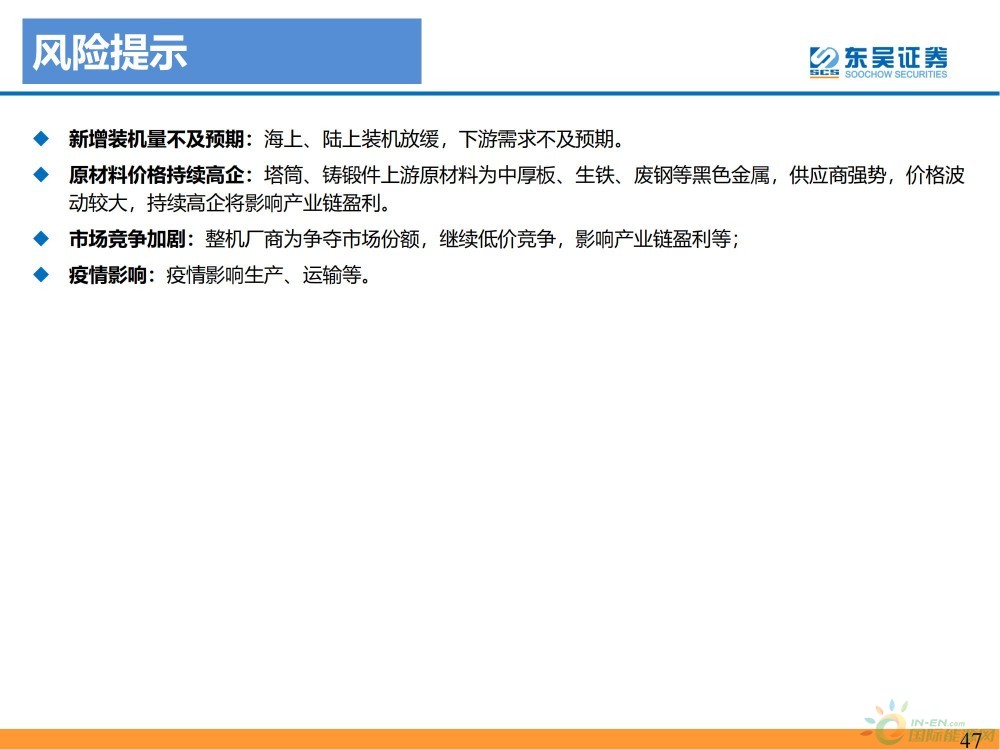Click the diamond bullet beside 新增装机量不及预期
This screenshot has width=1000, height=750.
pyautogui.click(x=41, y=138)
